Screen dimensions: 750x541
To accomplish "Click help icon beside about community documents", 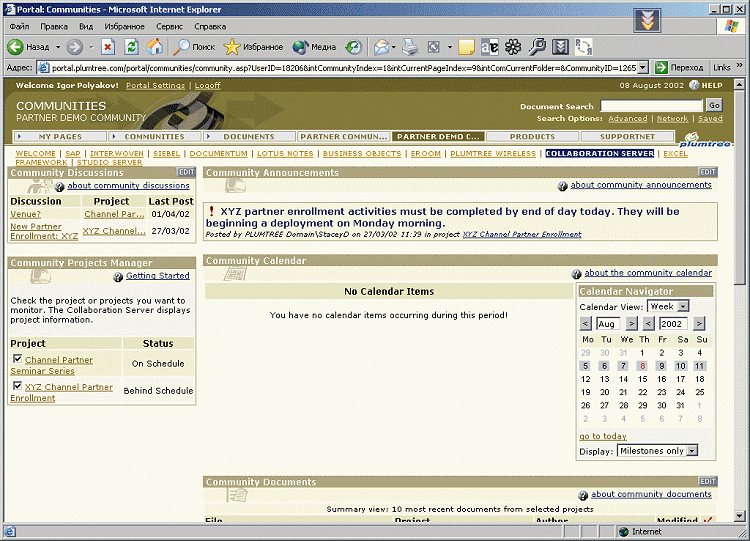I will tap(583, 495).
